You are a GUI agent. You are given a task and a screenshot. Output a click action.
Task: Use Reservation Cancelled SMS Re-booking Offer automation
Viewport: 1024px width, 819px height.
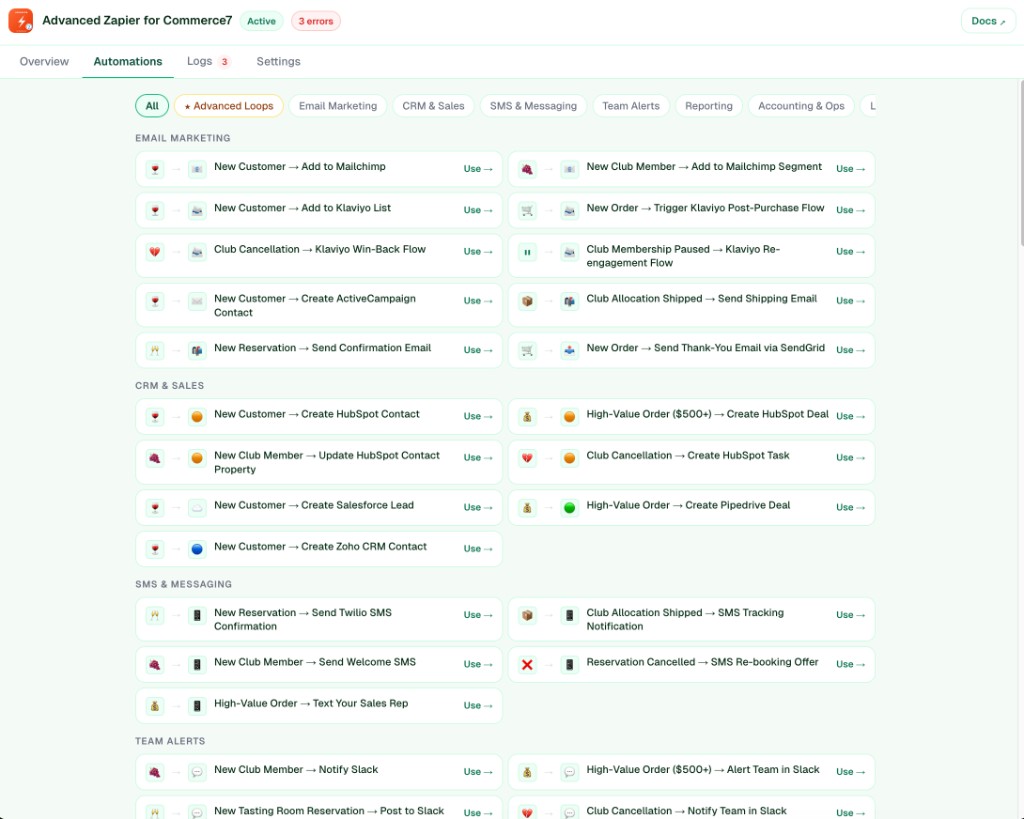(x=850, y=665)
